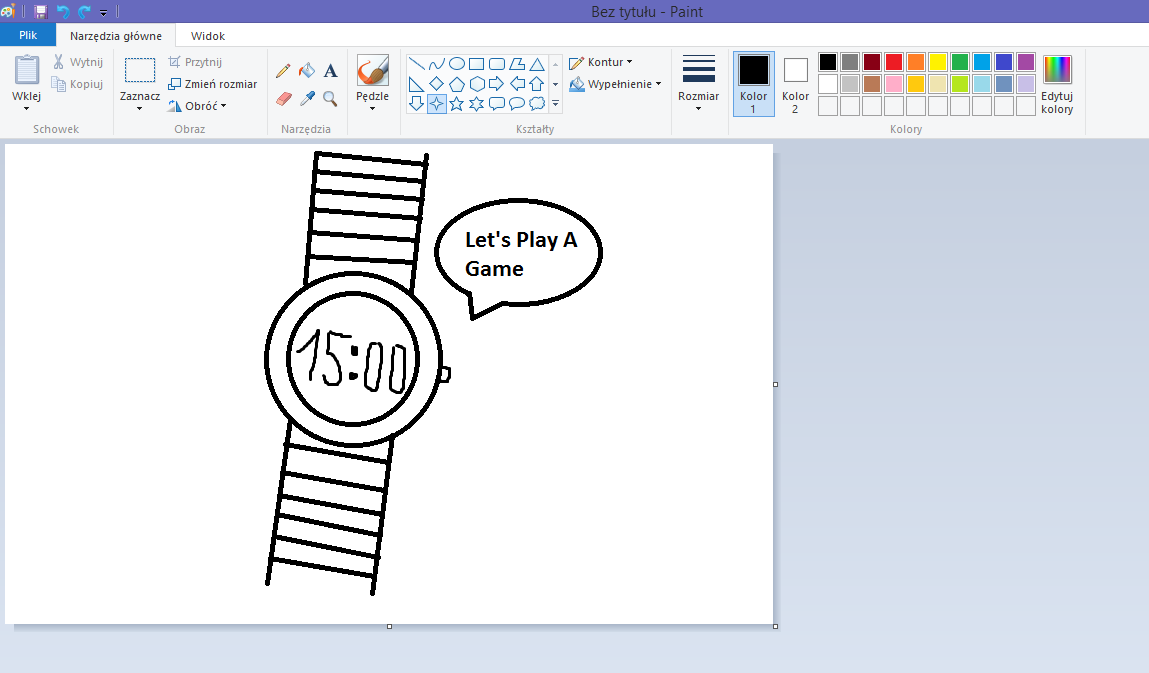
Task: Choose the Right arrow shape
Action: (497, 84)
